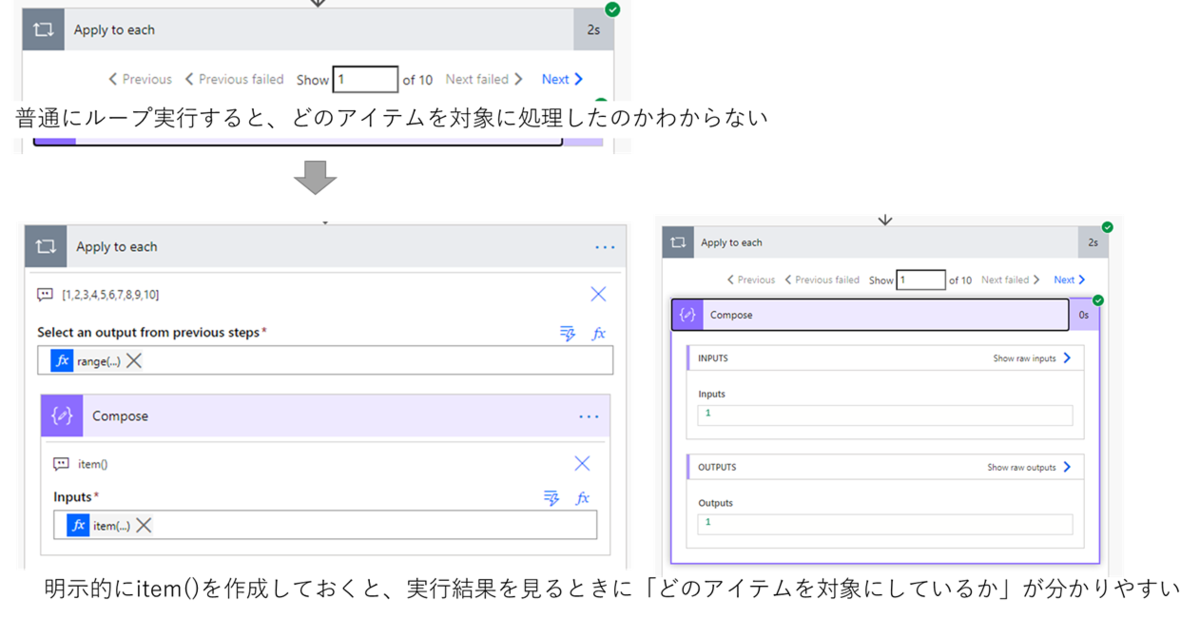Click the range(...) expression token
The image size is (1200, 618).
[x=86, y=361]
